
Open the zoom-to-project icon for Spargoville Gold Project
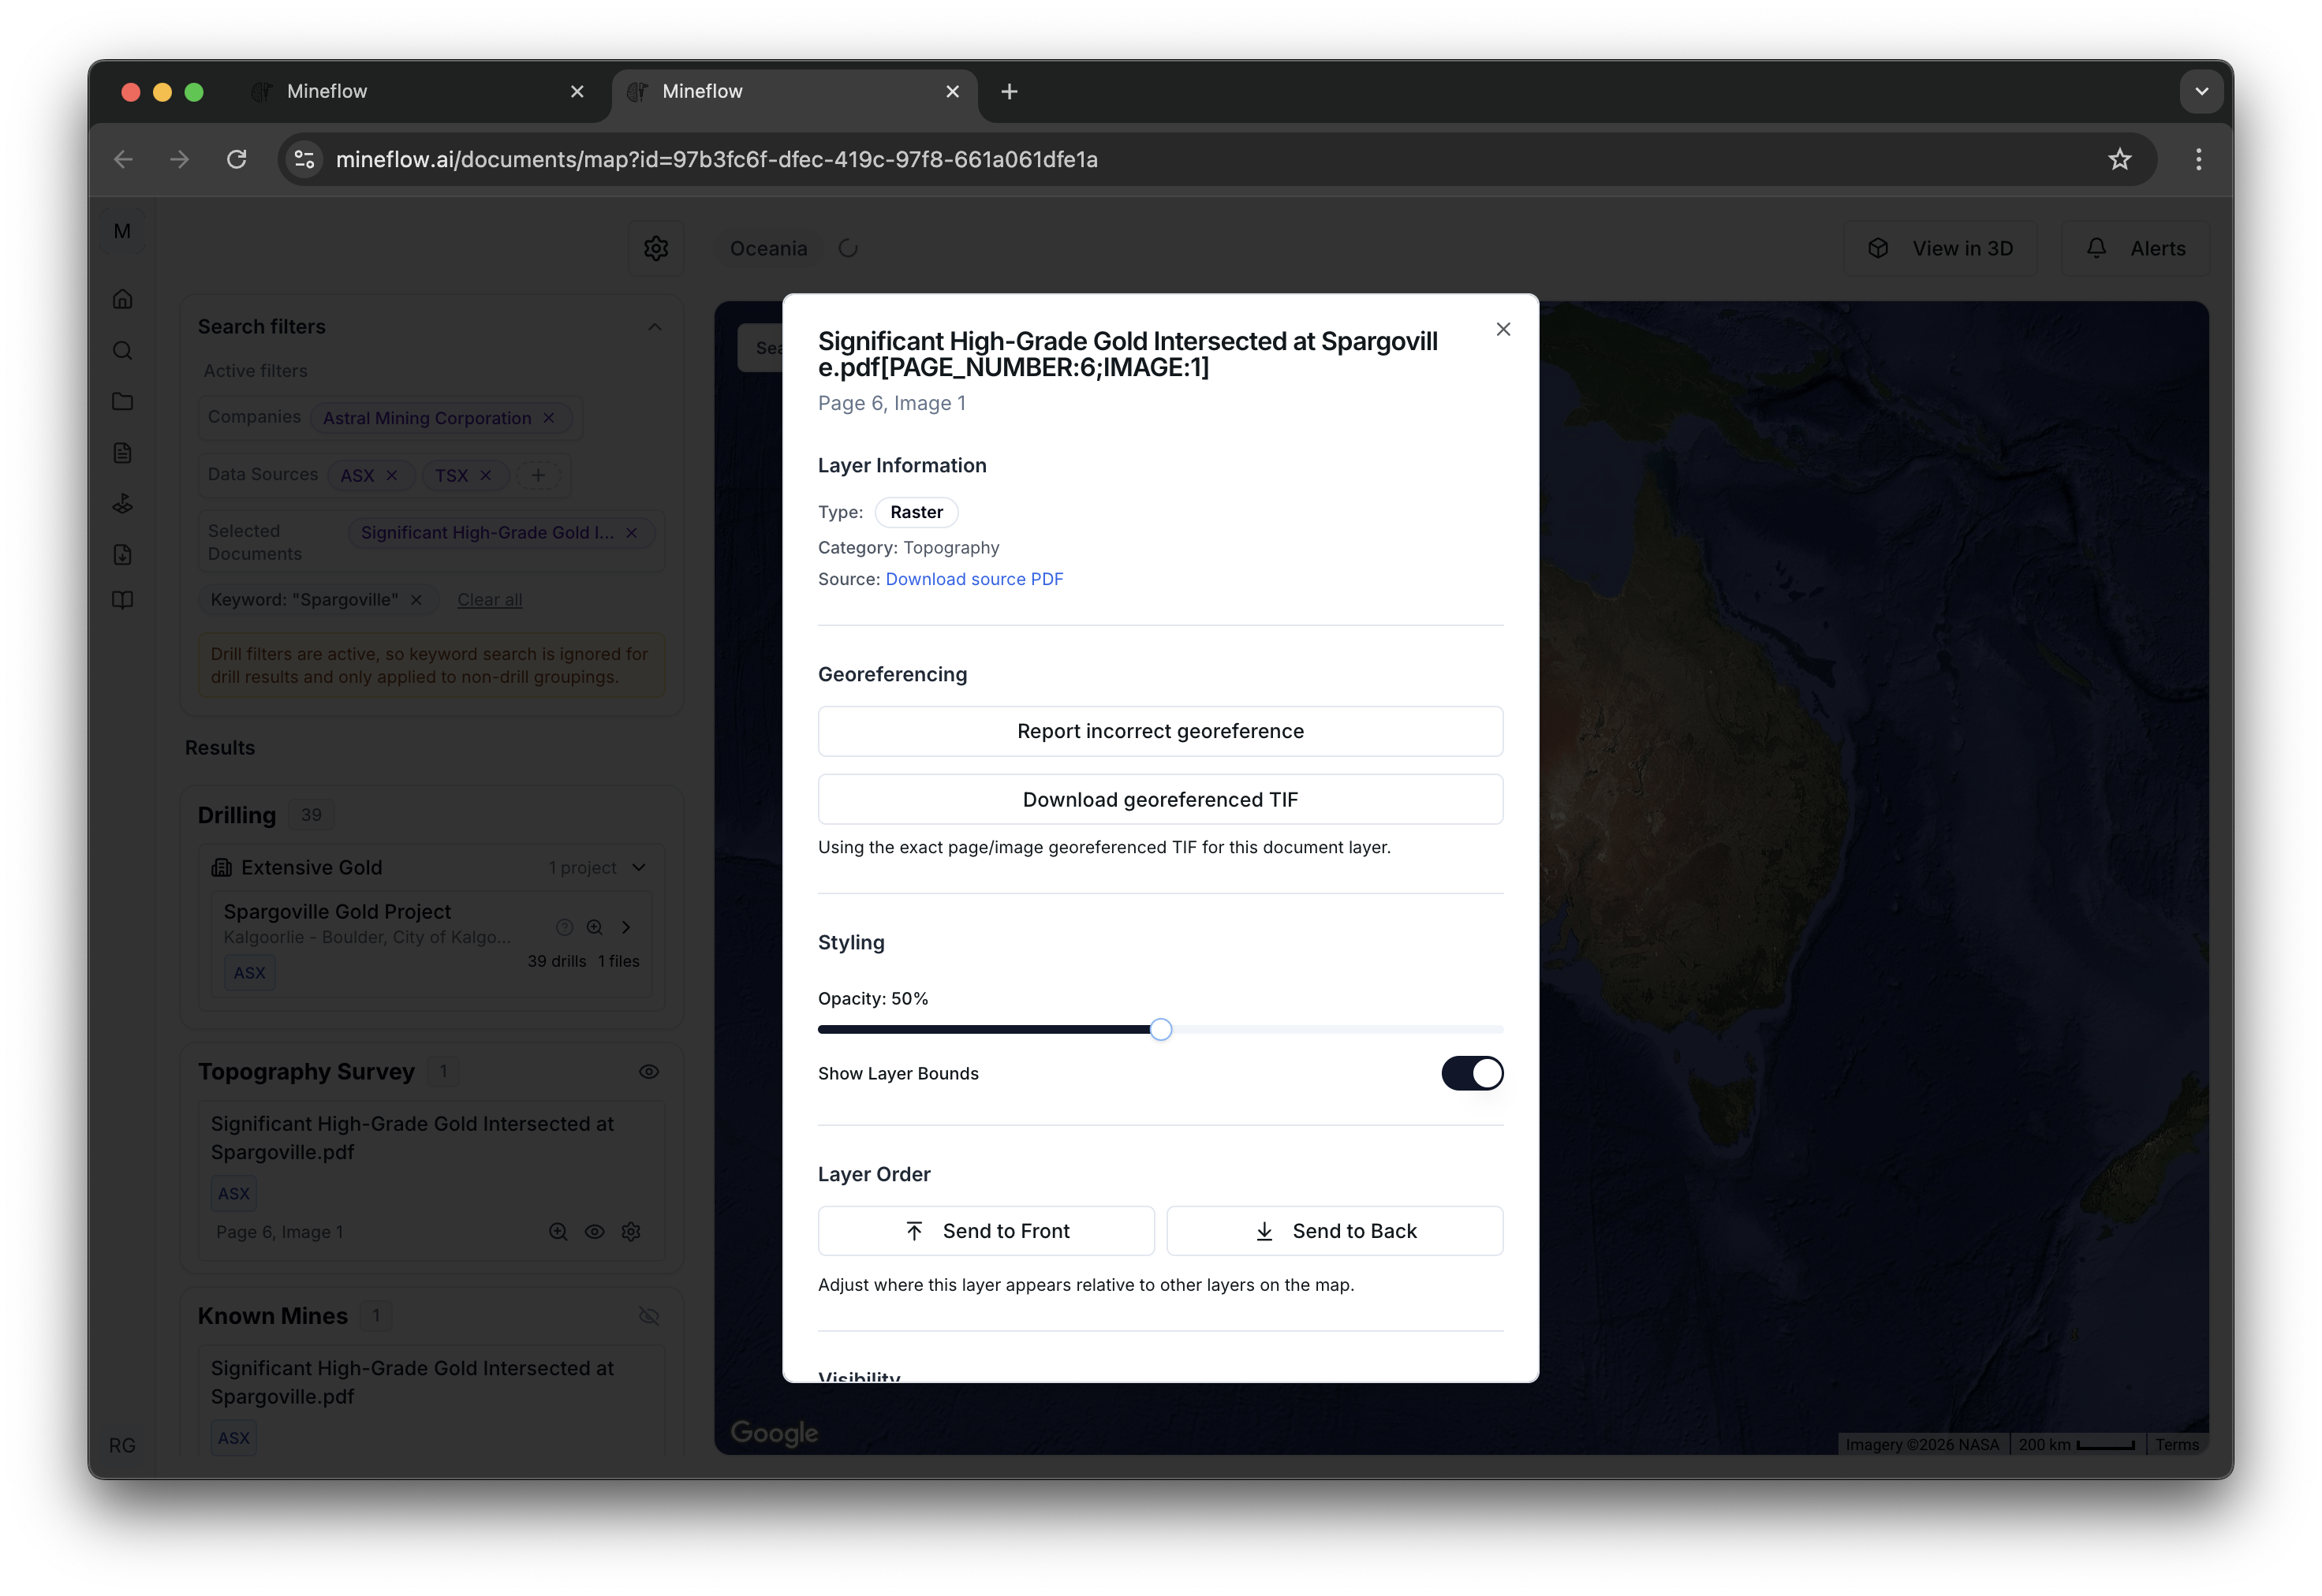[595, 927]
